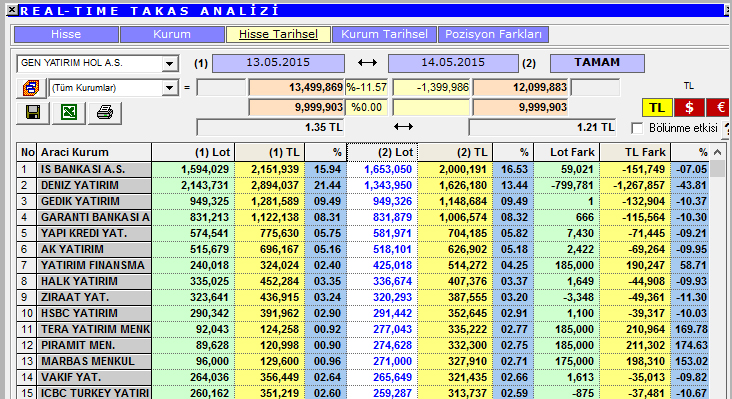This screenshot has height=399, width=732.
Task: Open the Pozisyon Farkları tab
Action: click(493, 34)
